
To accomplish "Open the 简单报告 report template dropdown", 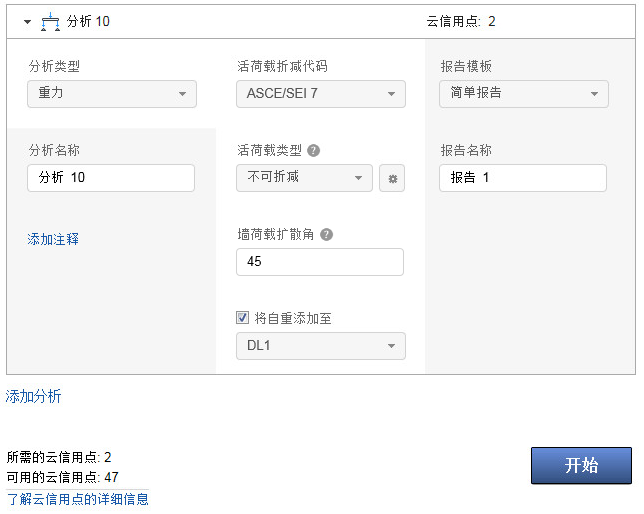I will [x=524, y=94].
